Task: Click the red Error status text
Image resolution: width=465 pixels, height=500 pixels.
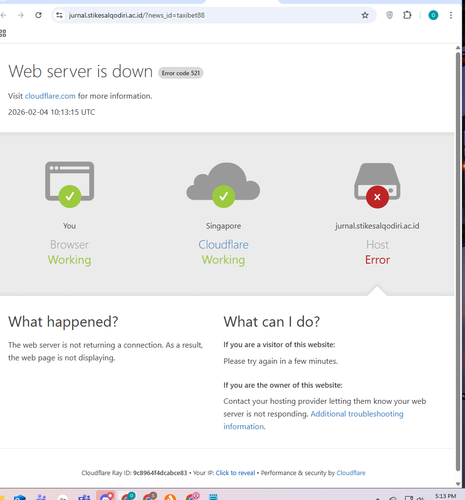Action: pyautogui.click(x=377, y=260)
